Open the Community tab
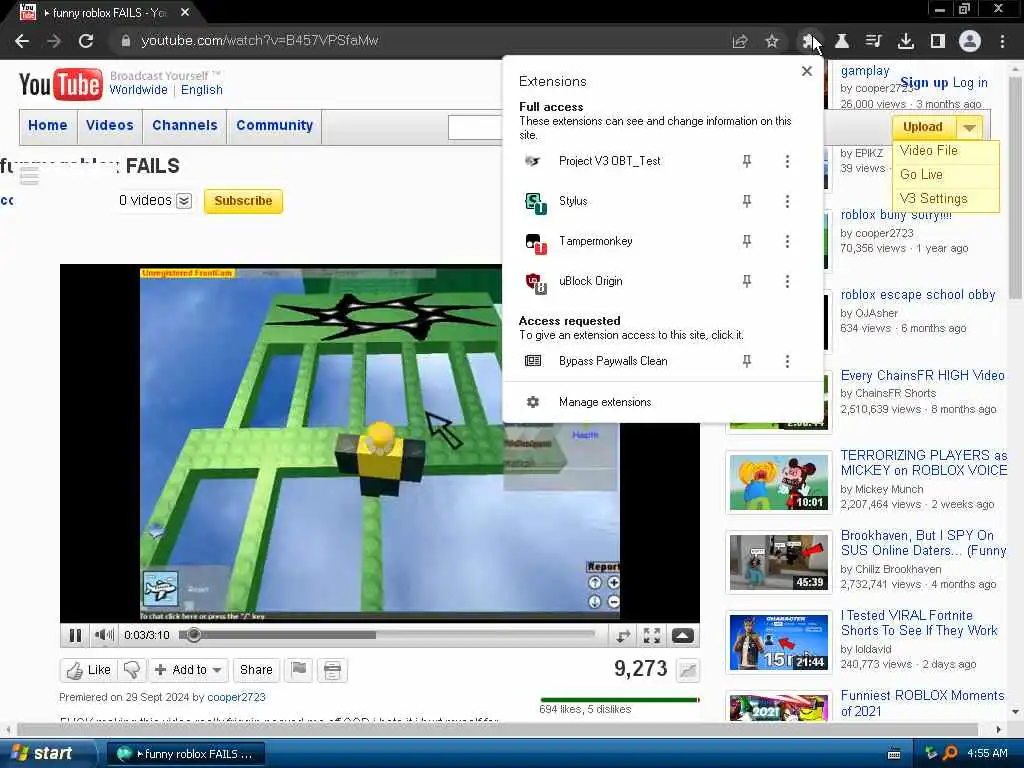Viewport: 1024px width, 768px height. coord(275,125)
